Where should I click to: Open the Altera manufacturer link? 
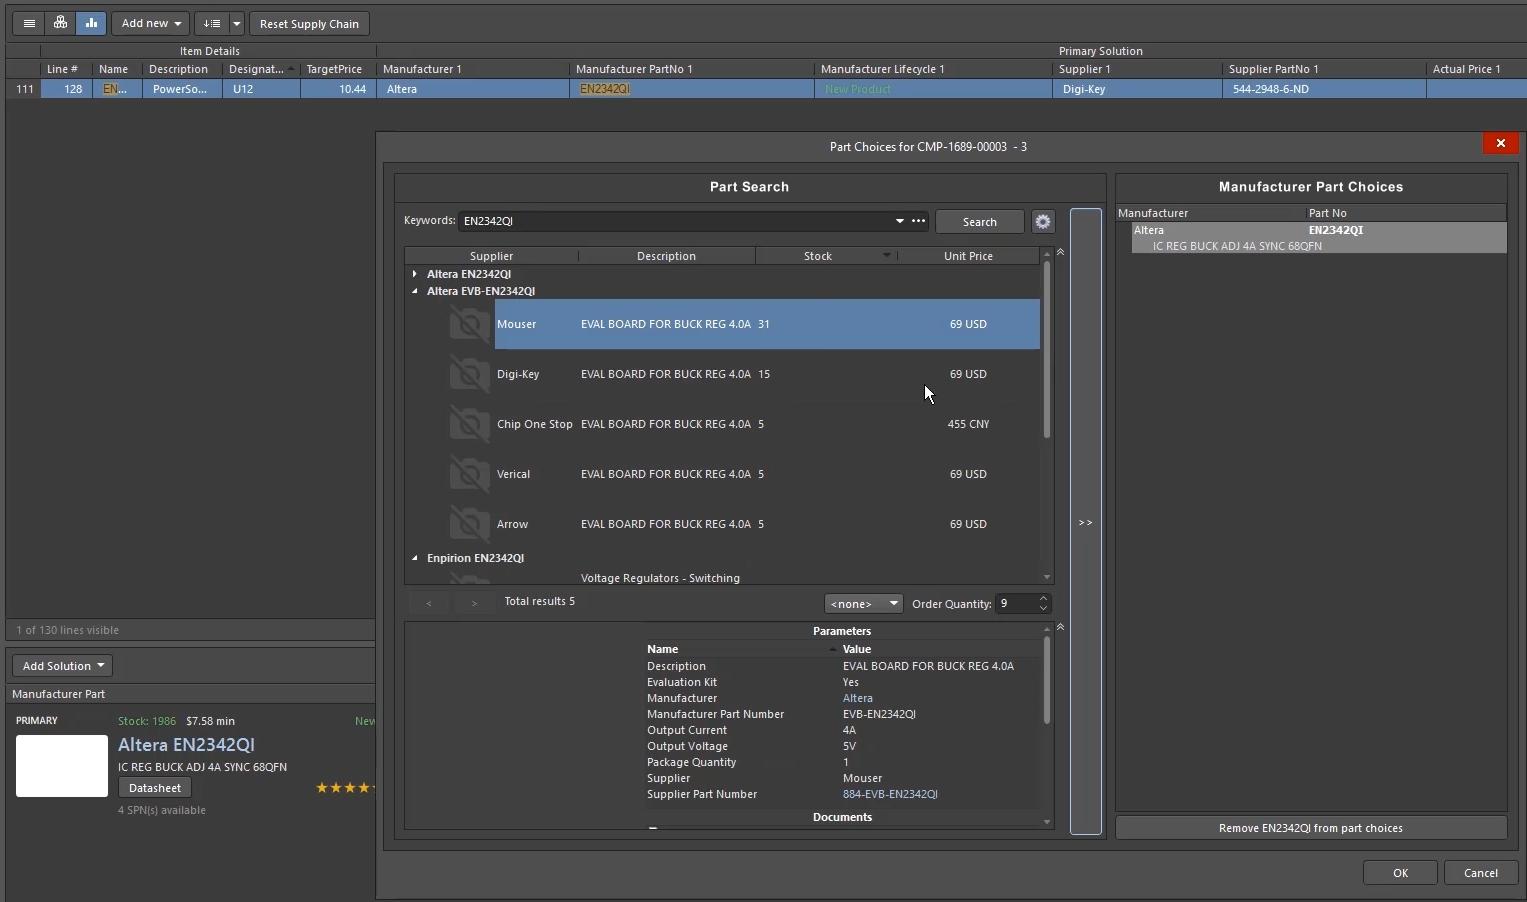pos(857,698)
